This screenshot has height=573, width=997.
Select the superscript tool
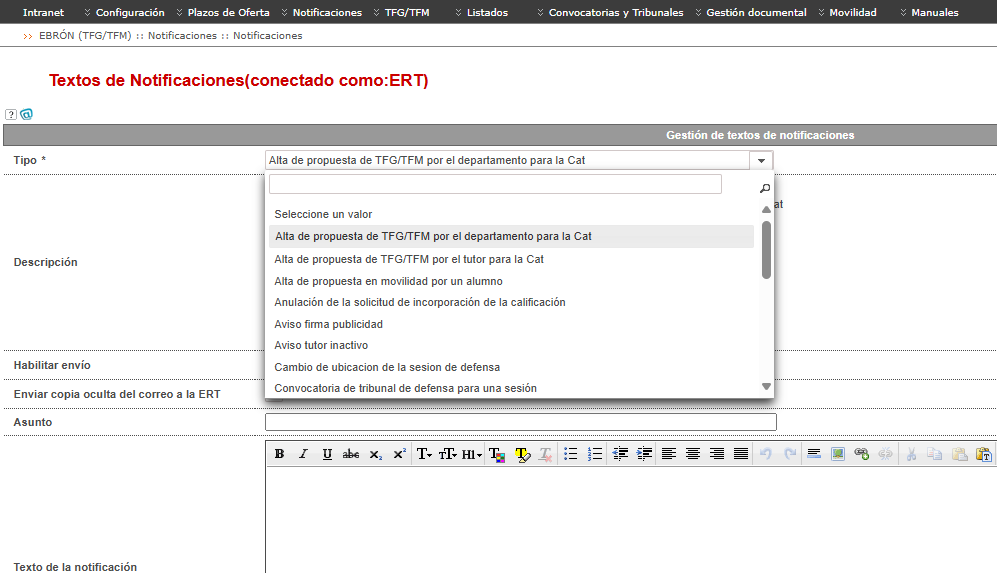pos(399,454)
